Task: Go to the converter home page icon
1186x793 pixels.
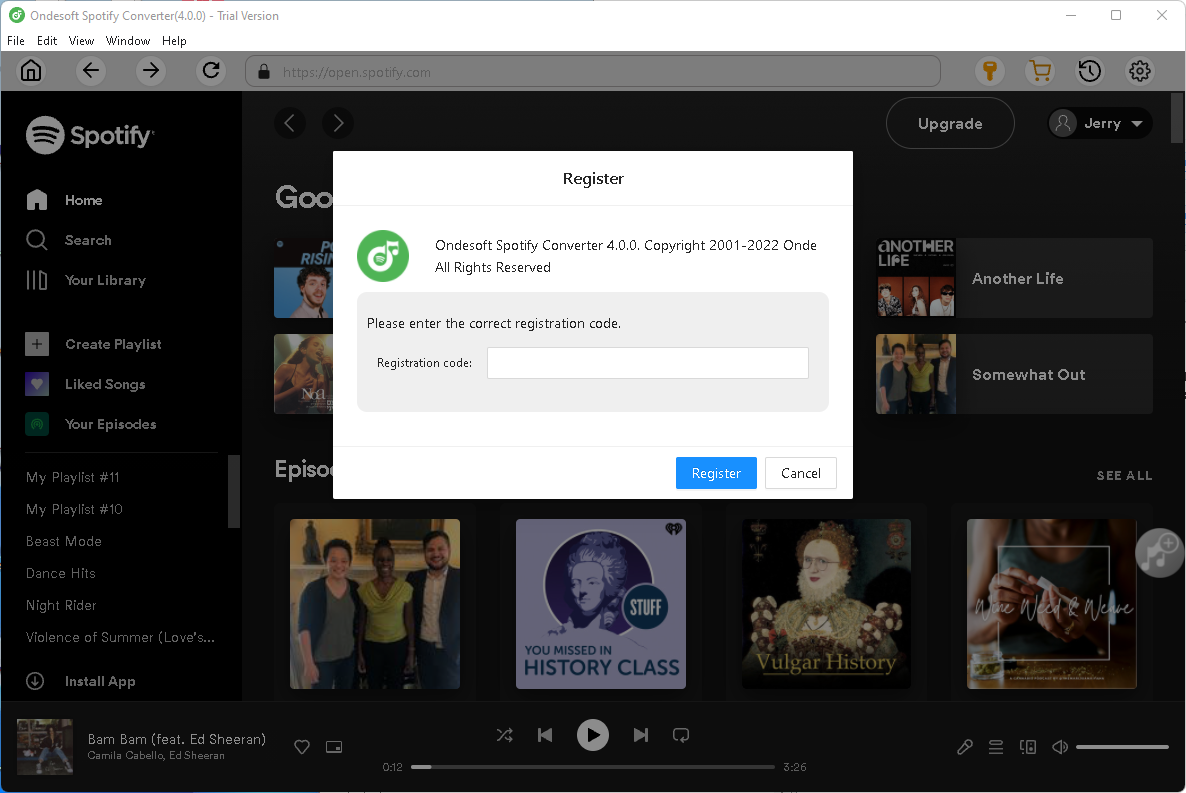Action: pos(31,71)
